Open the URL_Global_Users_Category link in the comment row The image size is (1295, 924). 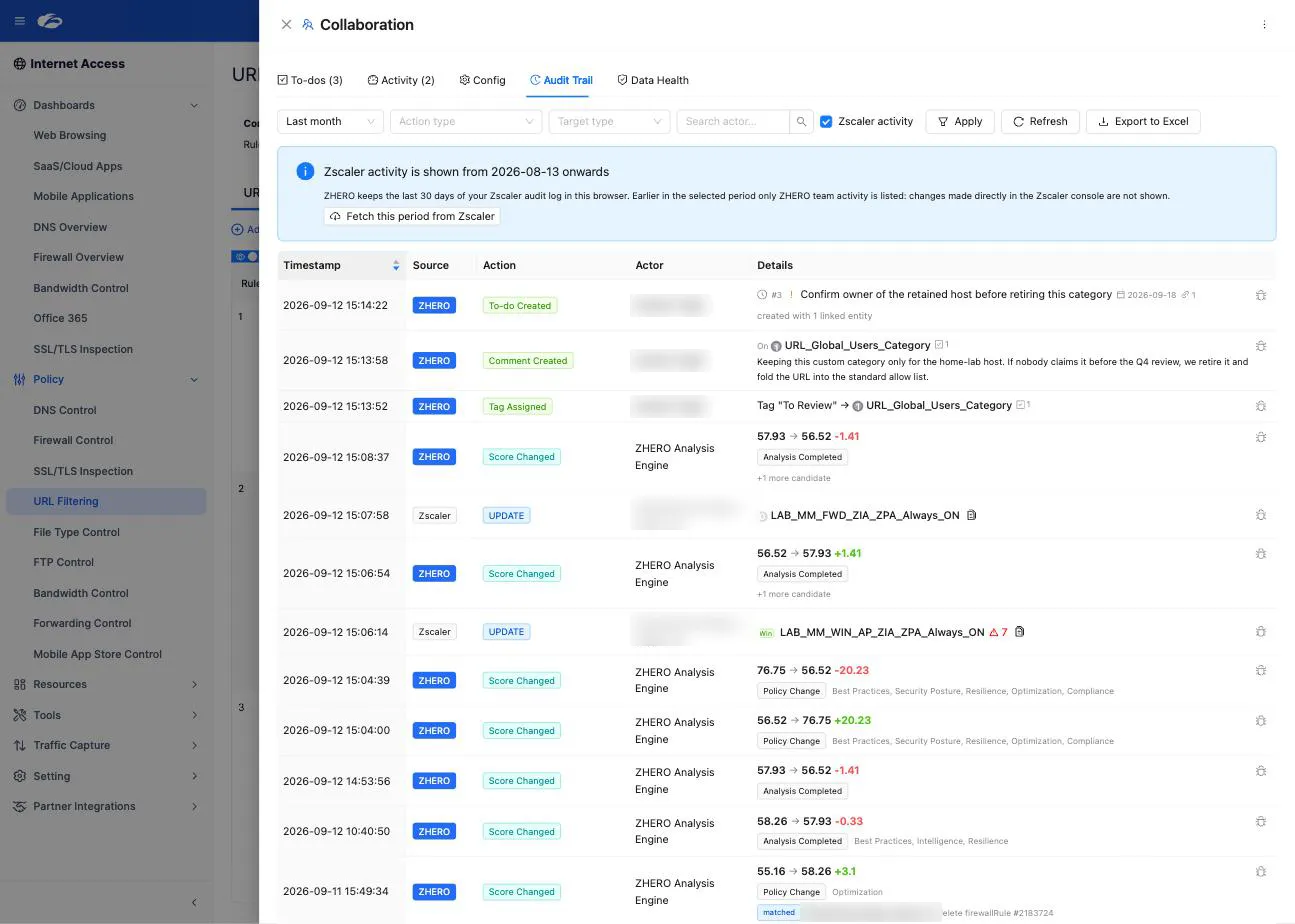point(857,345)
